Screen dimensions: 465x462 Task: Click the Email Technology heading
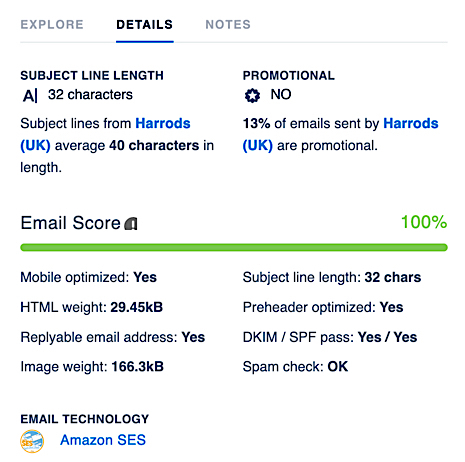click(85, 419)
